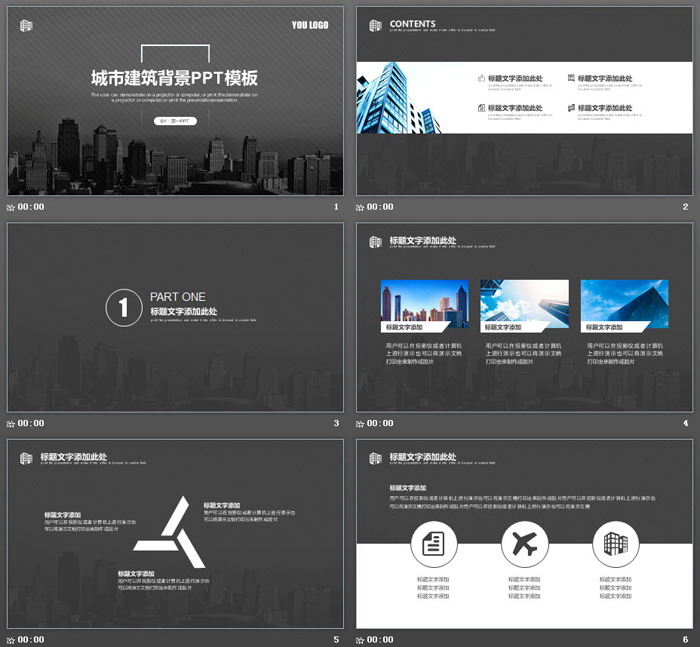Click the transition star icon under slide 5
700x647 pixels.
pyautogui.click(x=11, y=640)
